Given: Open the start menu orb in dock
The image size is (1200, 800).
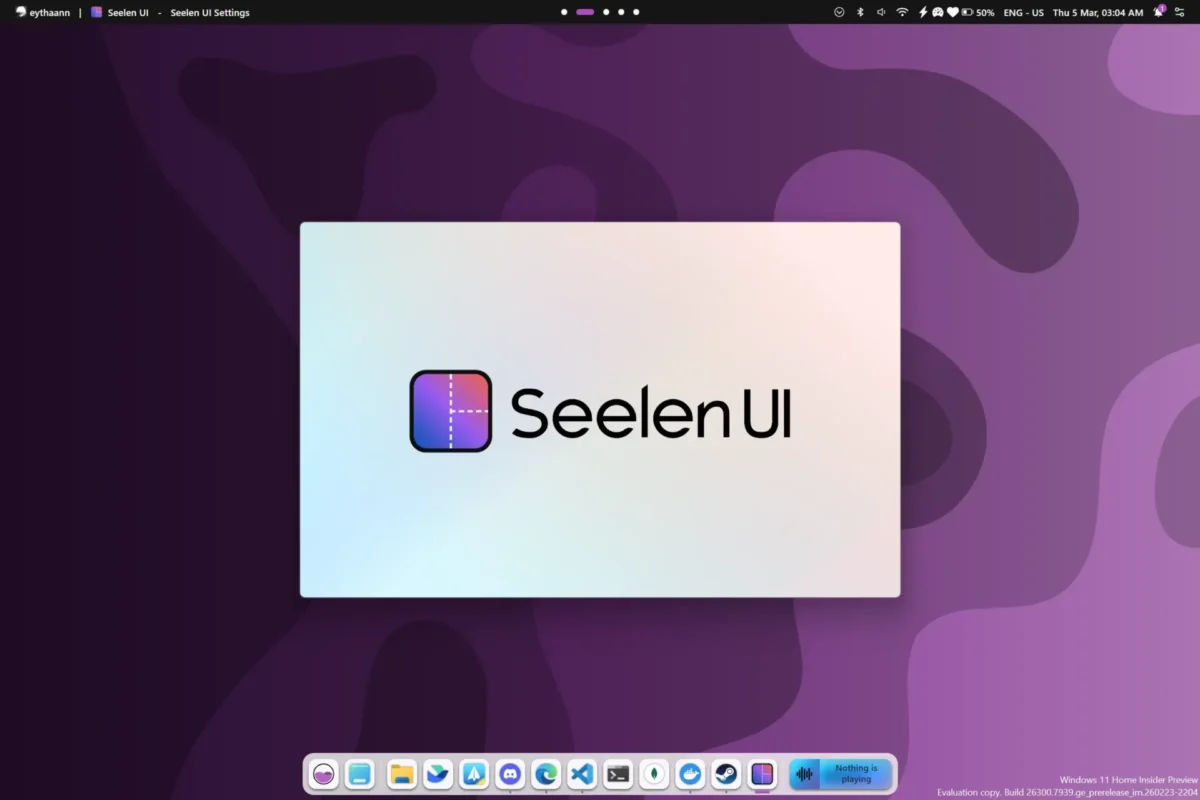Looking at the screenshot, I should 323,774.
